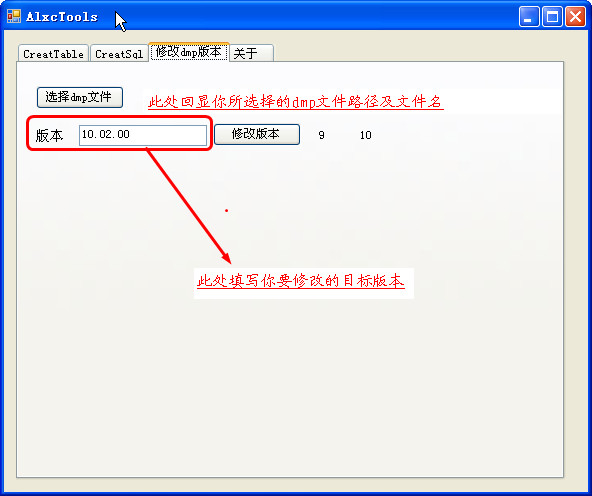Select the 修改dmp版本 tab
Screen dimensions: 592x496
tap(189, 52)
